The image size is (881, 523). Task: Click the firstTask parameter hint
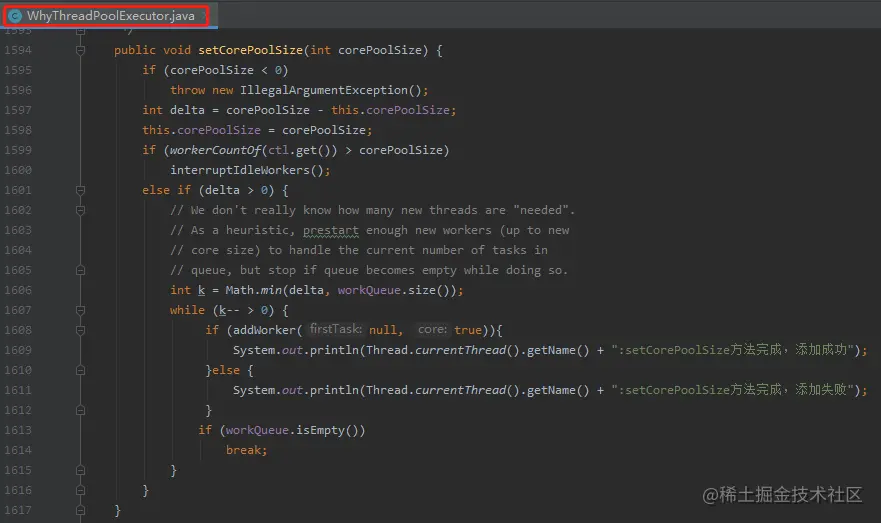coord(336,329)
